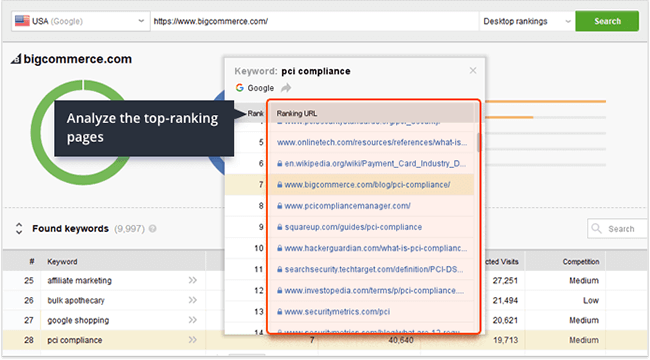
Task: Click rank number 7 in the popup
Action: [261, 185]
